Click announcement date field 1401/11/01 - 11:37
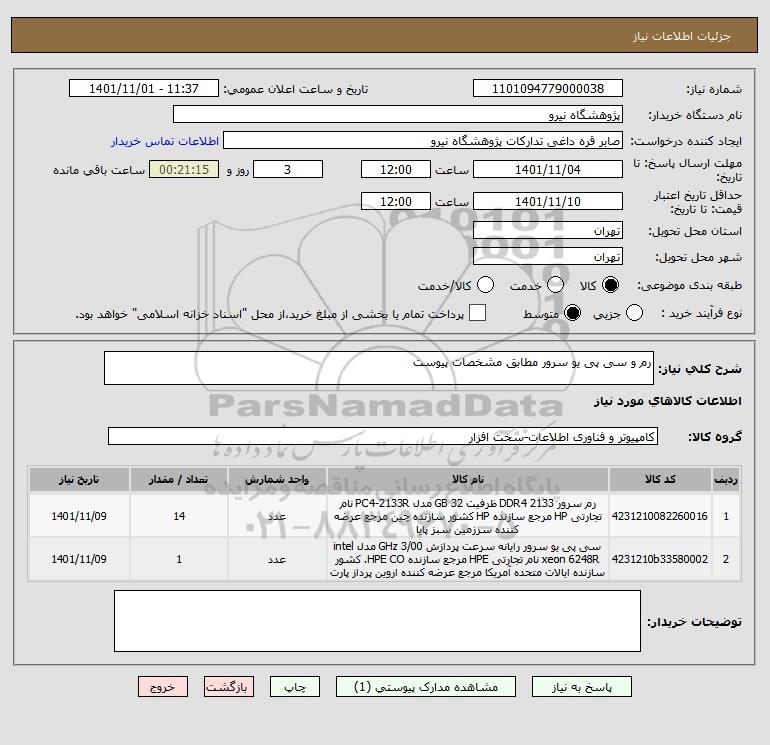This screenshot has width=770, height=745. pyautogui.click(x=143, y=89)
